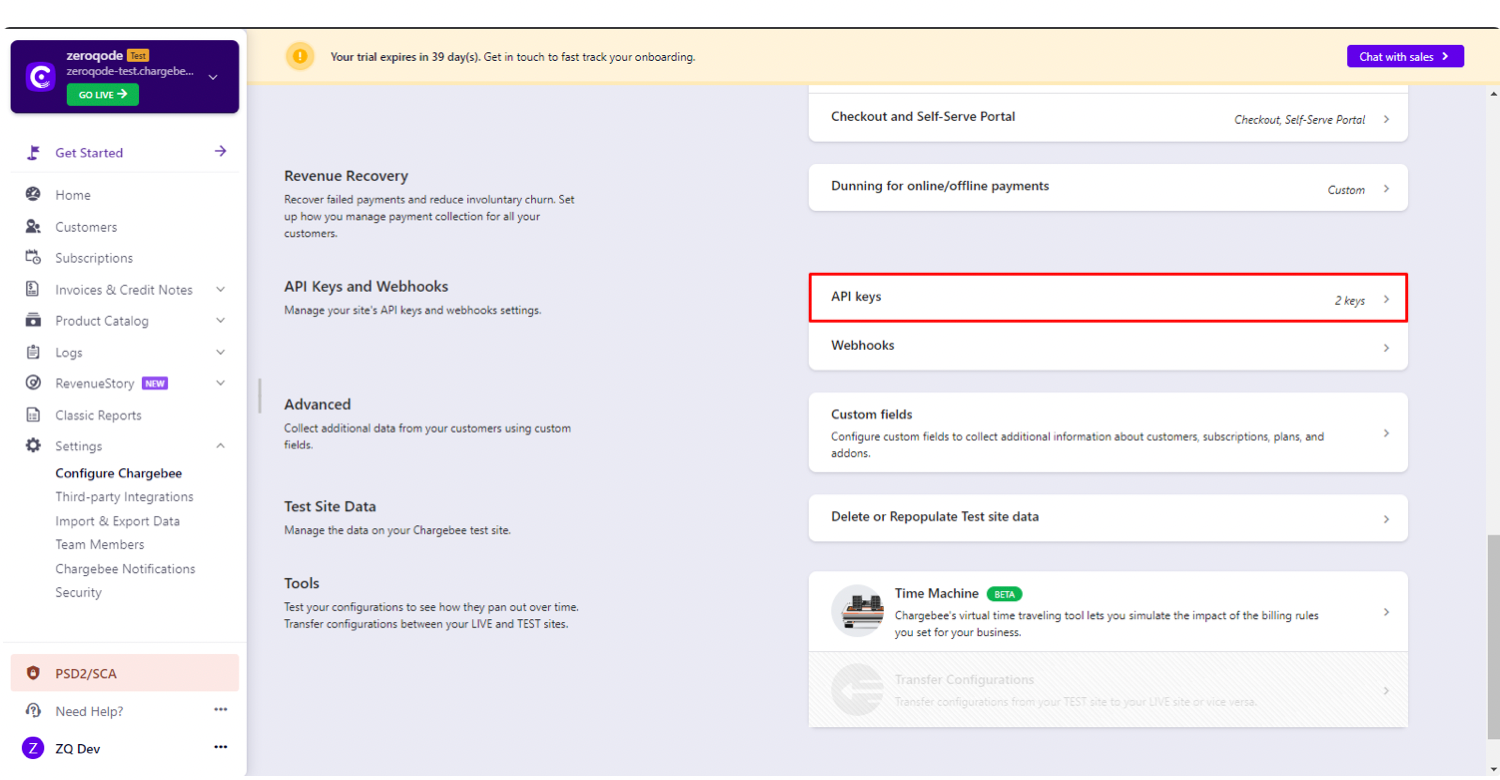The image size is (1500, 780).
Task: Open the Time Machine row chevron
Action: [x=1386, y=612]
